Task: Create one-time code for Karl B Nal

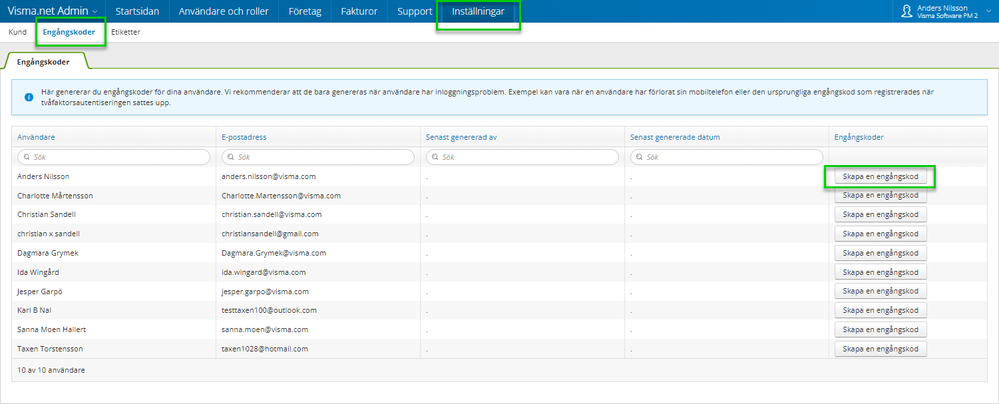Action: [880, 310]
